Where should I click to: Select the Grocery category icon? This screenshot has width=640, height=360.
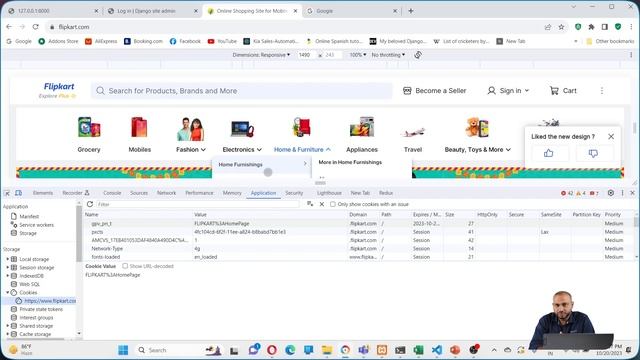click(x=89, y=127)
